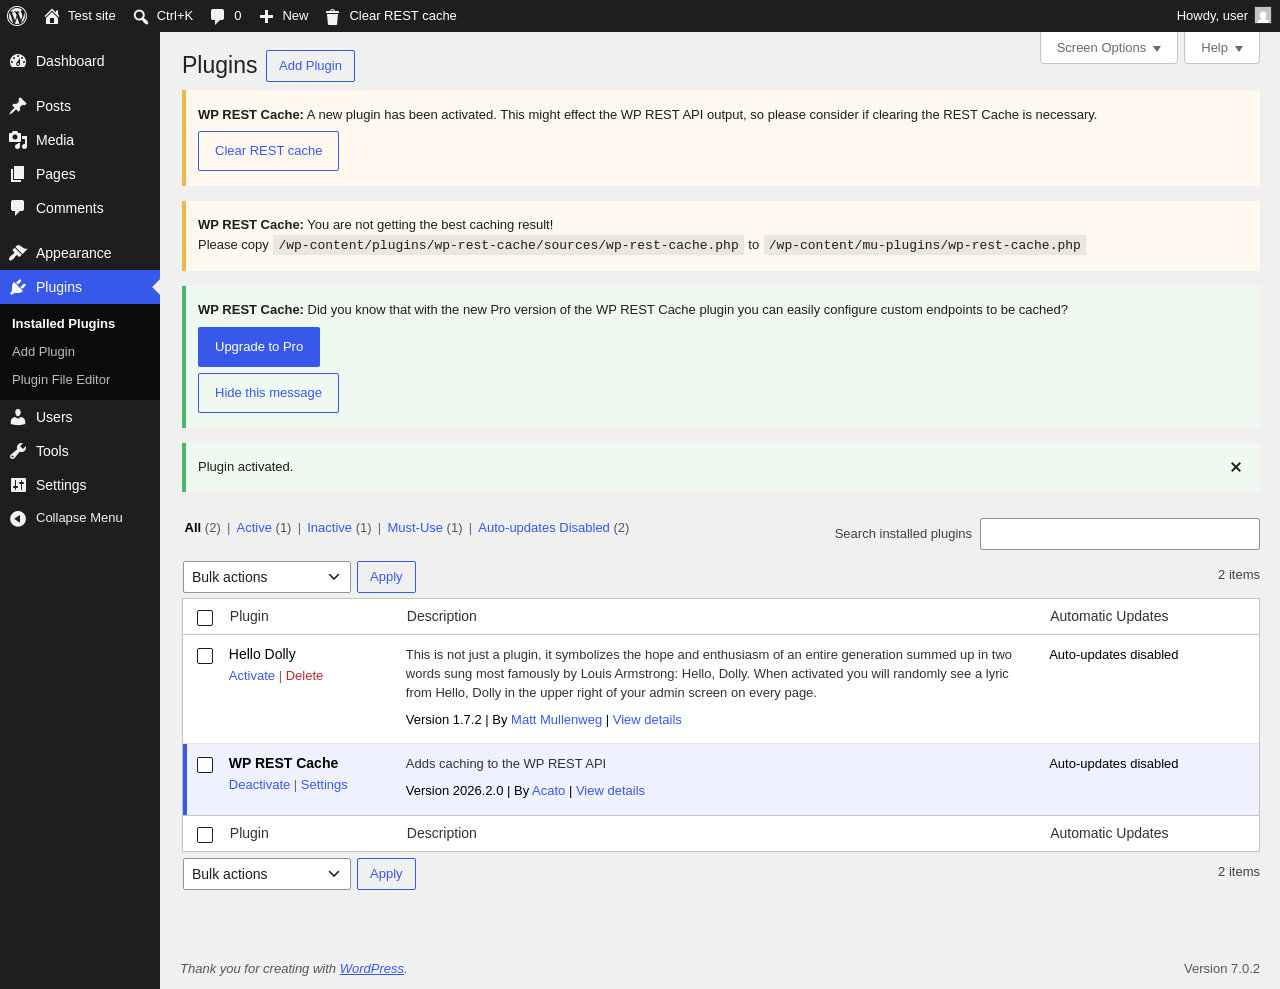Image resolution: width=1280 pixels, height=989 pixels.
Task: Click the trash icon for Clear REST cache
Action: (x=332, y=16)
